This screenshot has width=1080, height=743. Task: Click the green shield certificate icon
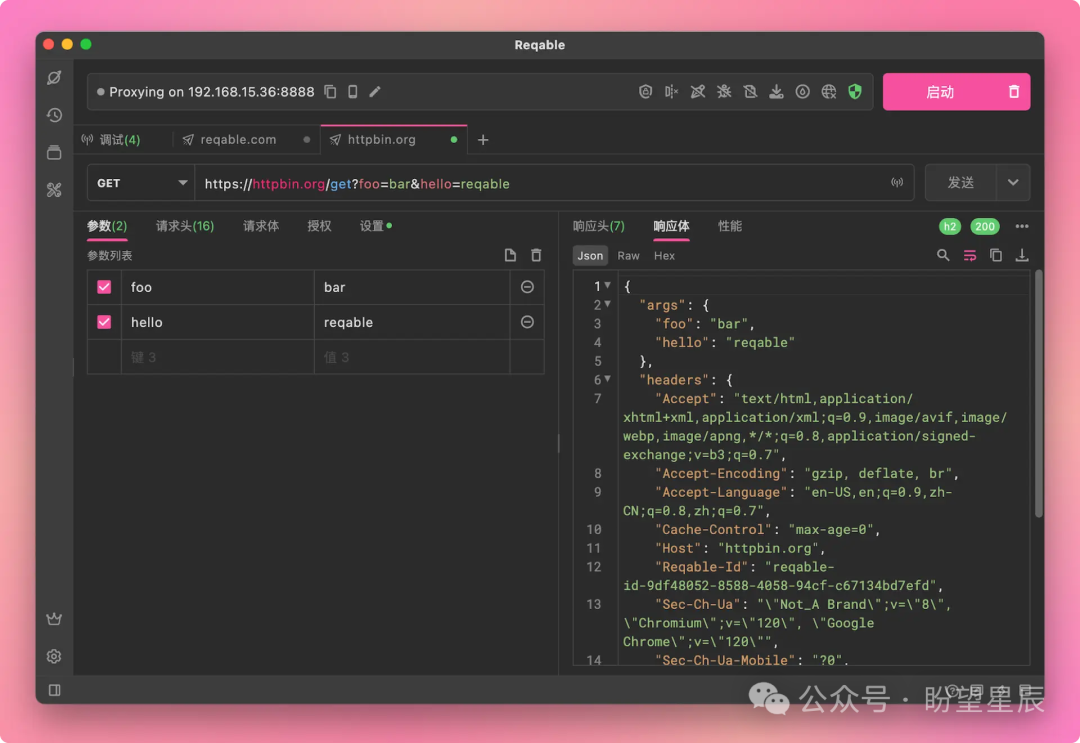click(x=855, y=92)
